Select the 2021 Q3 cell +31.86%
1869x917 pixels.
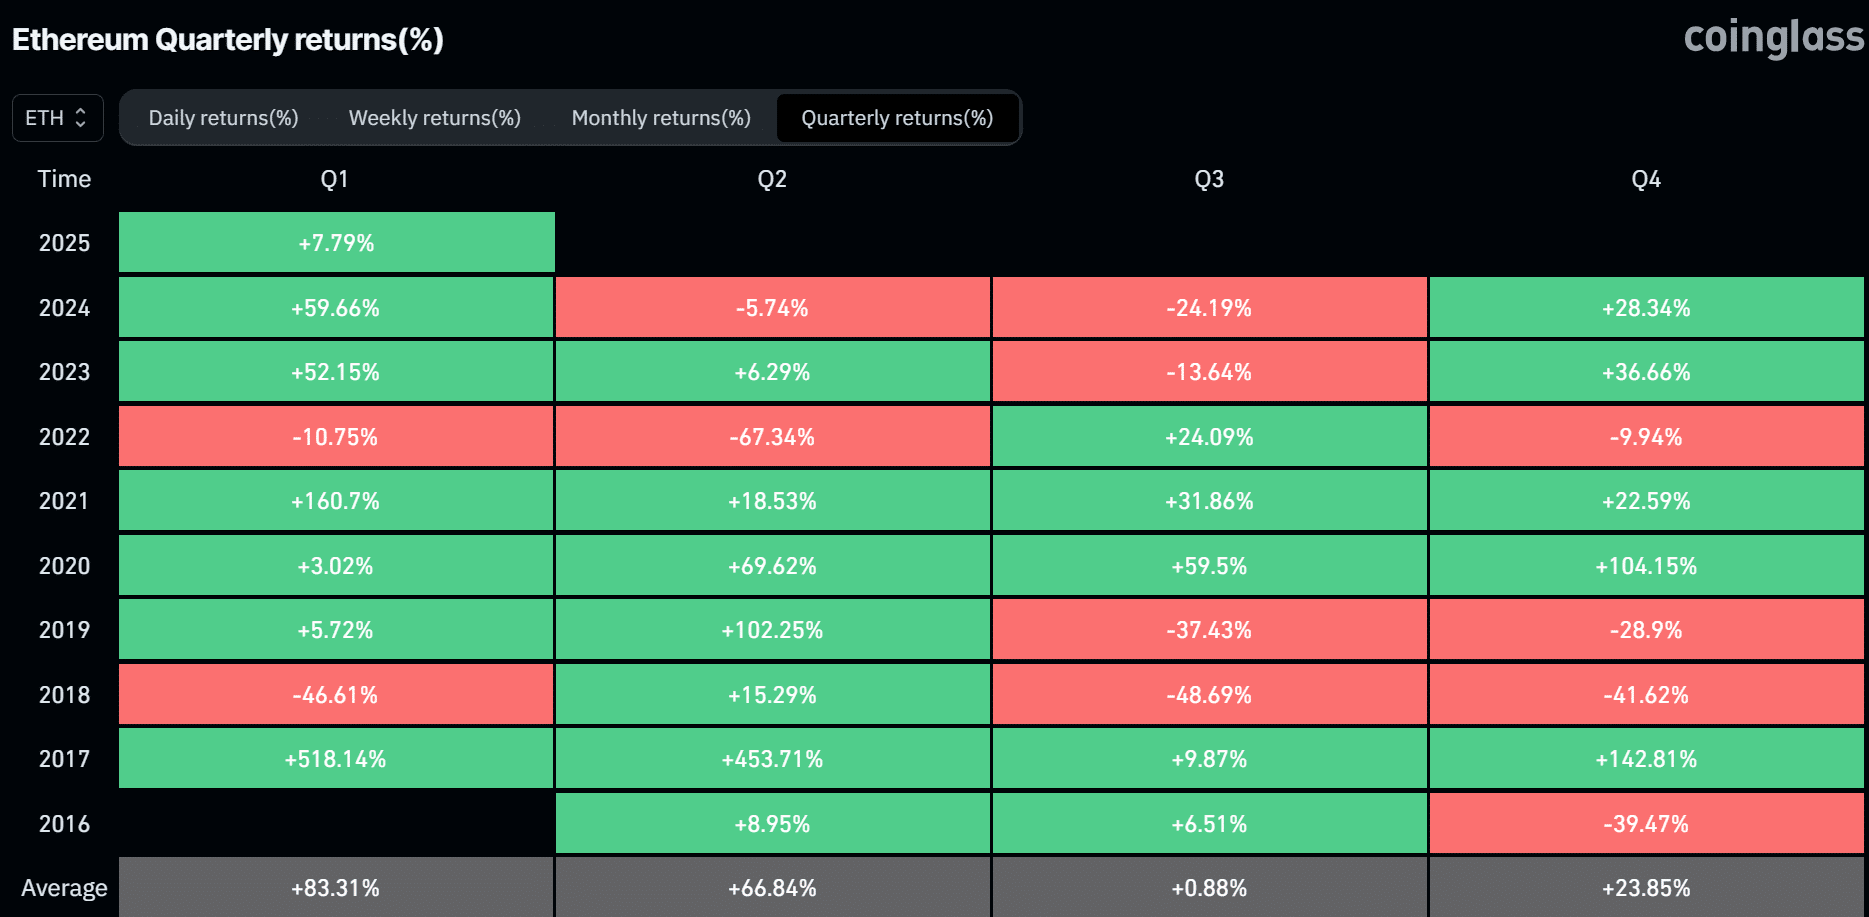1210,500
